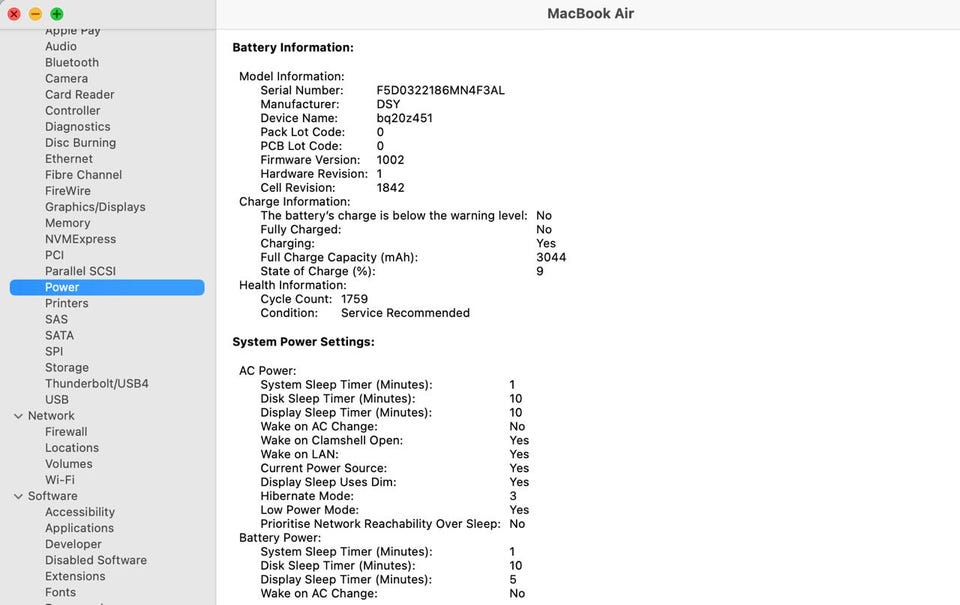Collapse the Software section chevron

18,496
